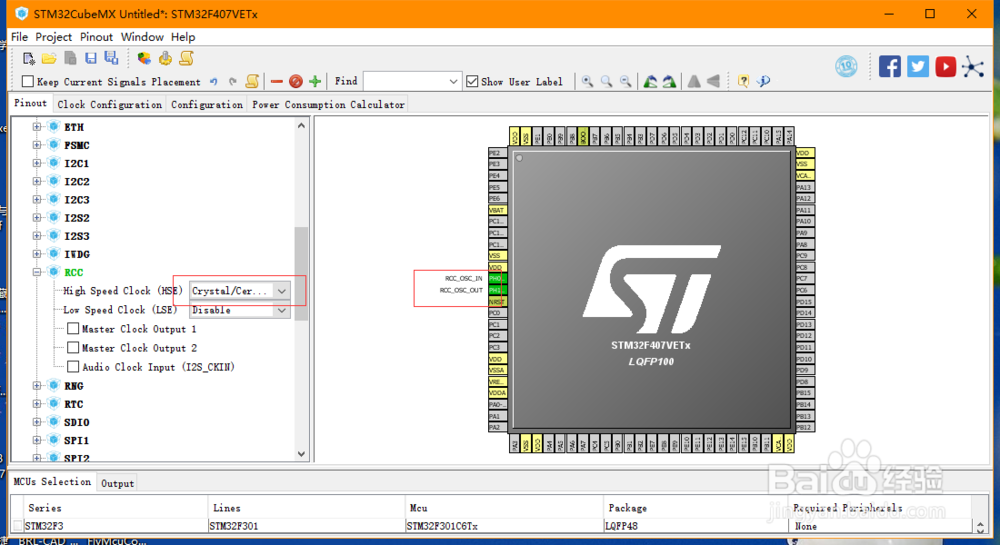Open the Window menu

(142, 37)
